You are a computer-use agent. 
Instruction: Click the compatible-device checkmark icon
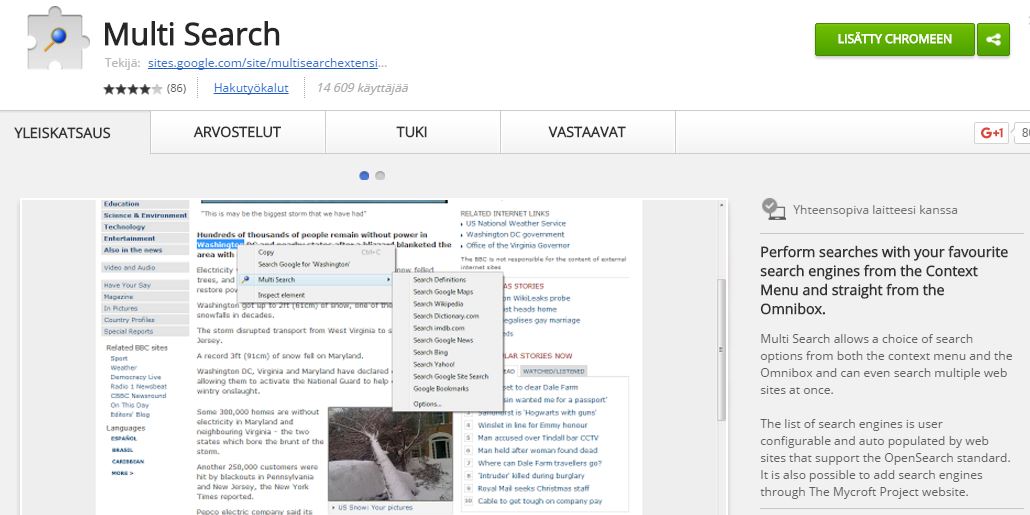coord(773,210)
